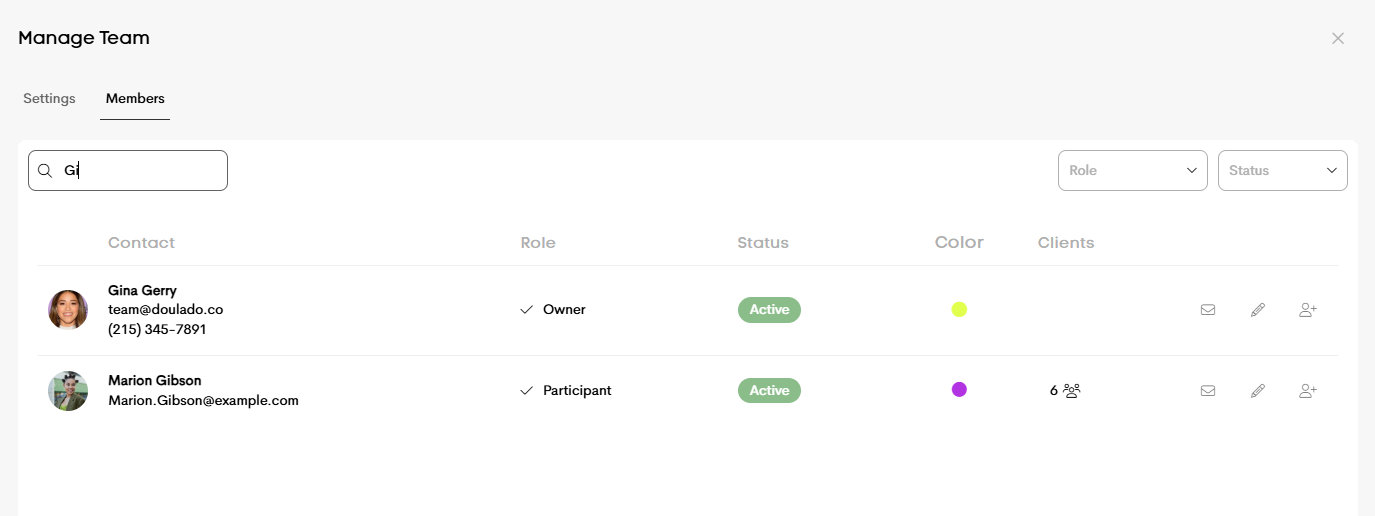Image resolution: width=1375 pixels, height=516 pixels.
Task: Click Gina Gerry's yellow color swatch
Action: 959,310
